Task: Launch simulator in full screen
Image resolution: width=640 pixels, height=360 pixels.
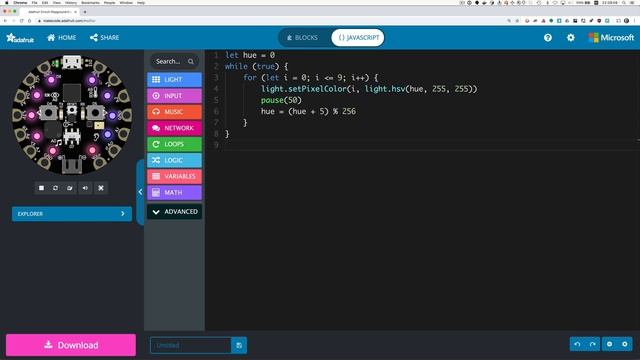Action: click(101, 188)
